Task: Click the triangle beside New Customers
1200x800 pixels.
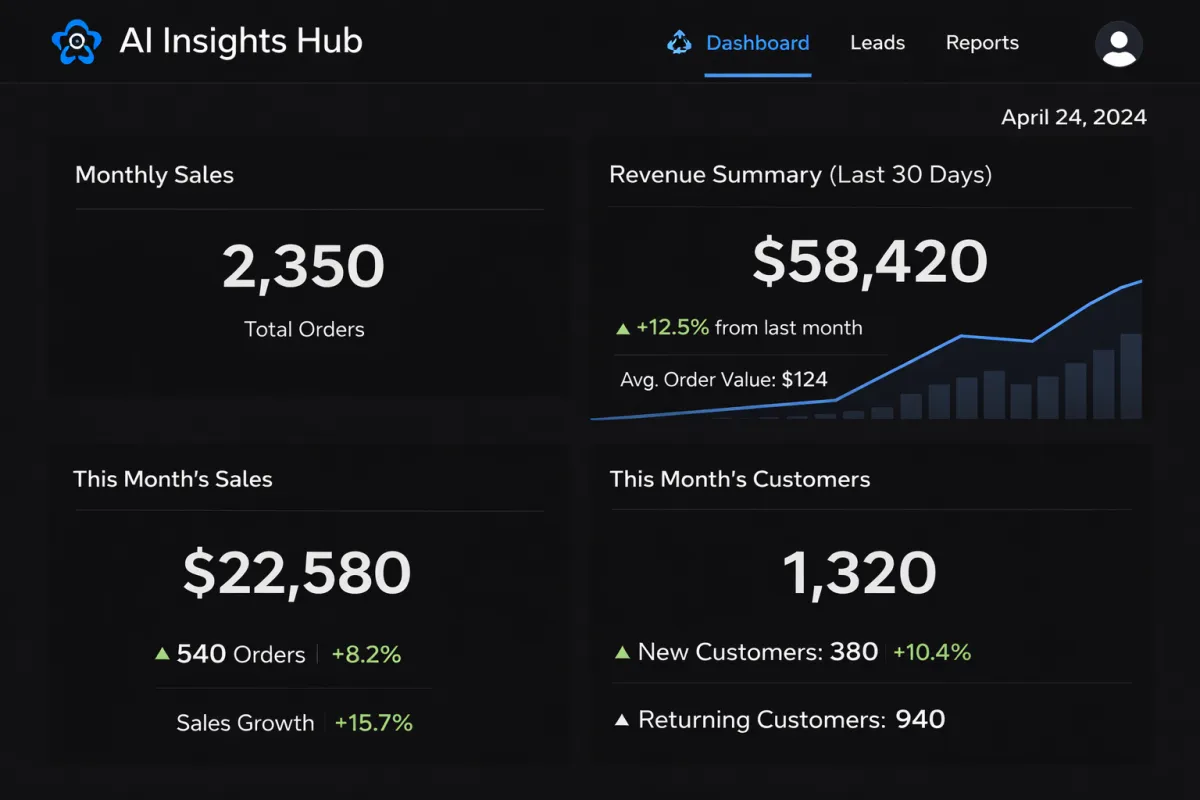Action: click(x=622, y=651)
